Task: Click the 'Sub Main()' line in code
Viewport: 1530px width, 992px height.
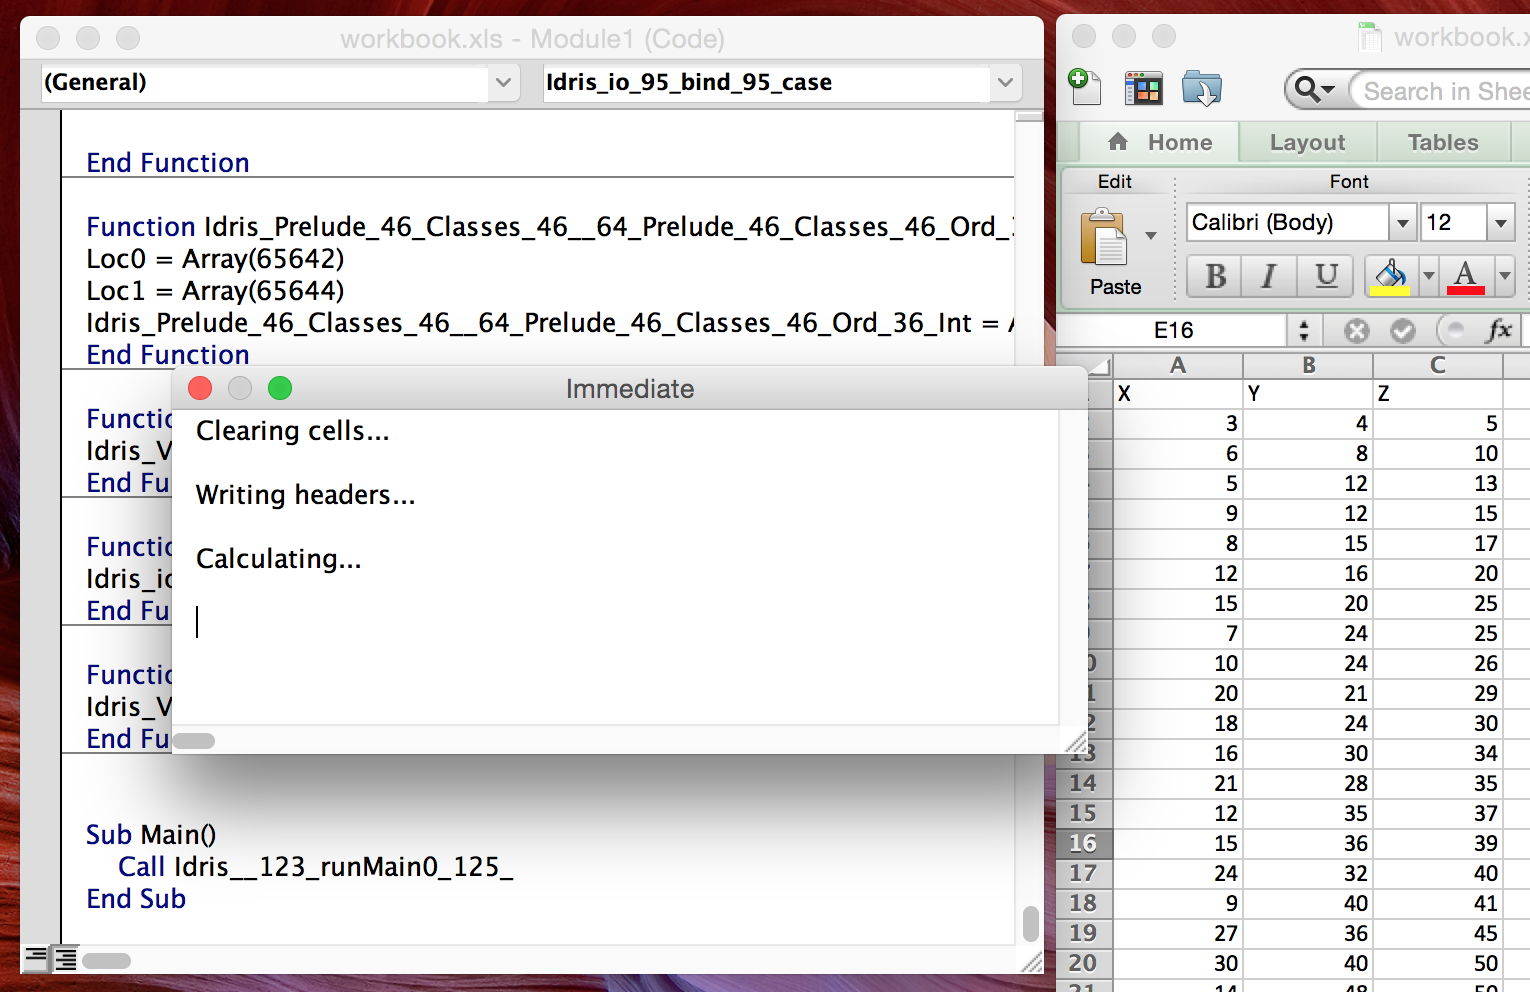Action: click(151, 835)
